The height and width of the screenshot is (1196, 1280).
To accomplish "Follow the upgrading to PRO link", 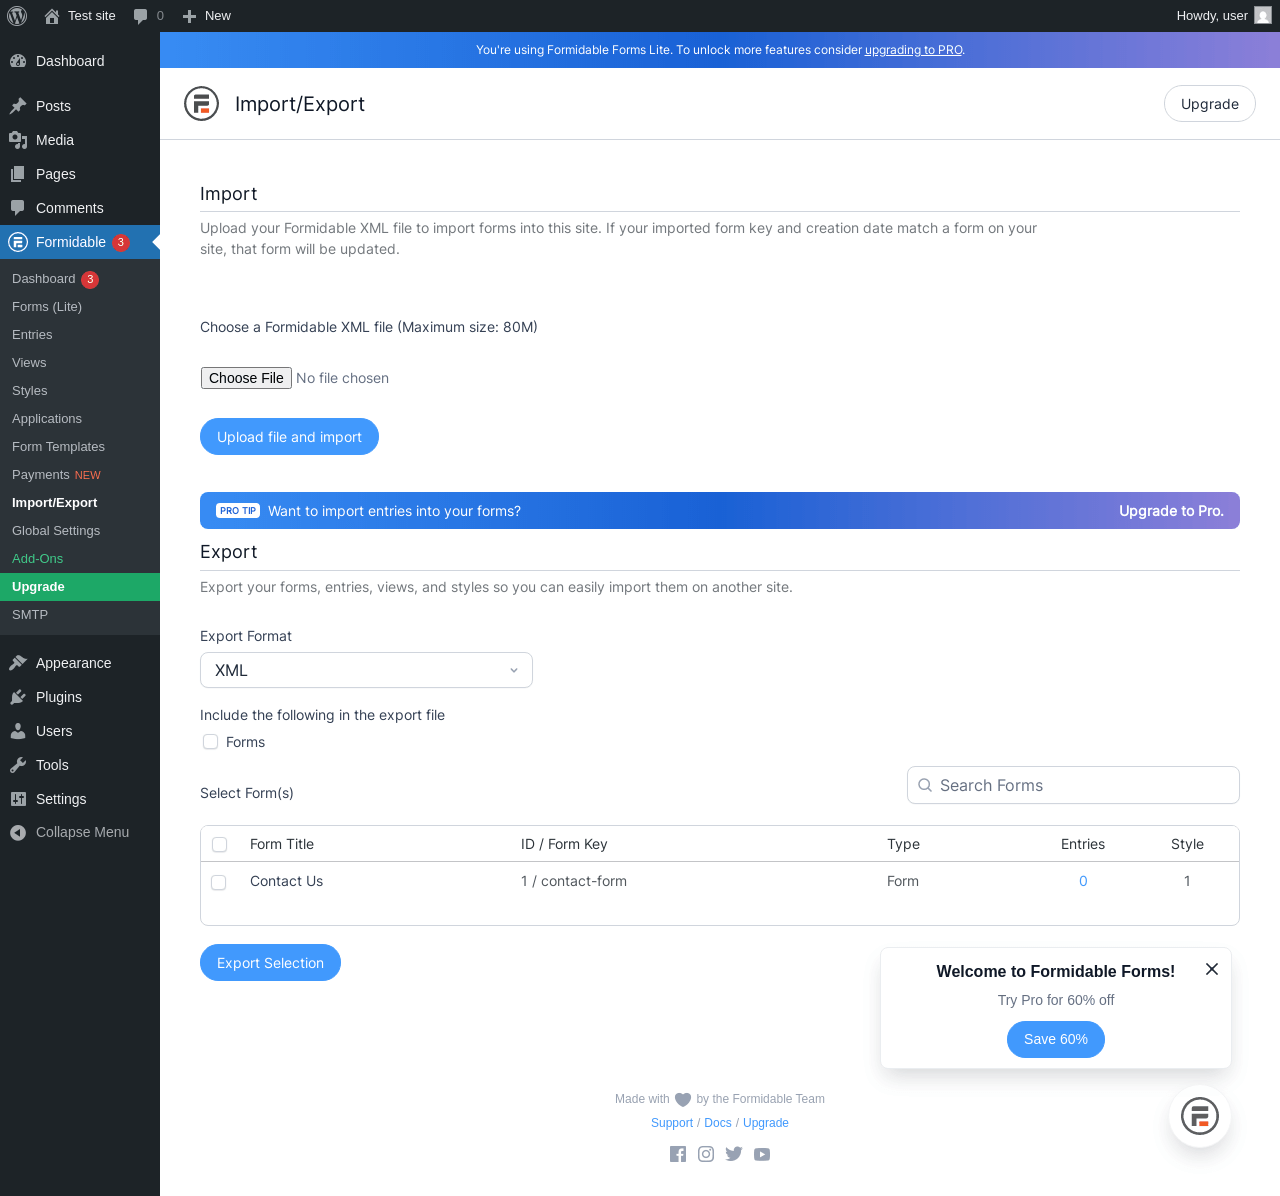I will click(x=914, y=50).
